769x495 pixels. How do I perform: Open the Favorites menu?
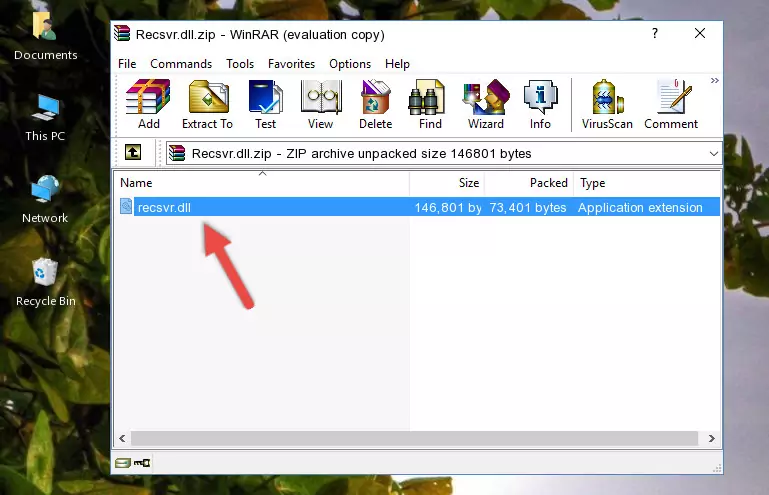click(x=291, y=64)
